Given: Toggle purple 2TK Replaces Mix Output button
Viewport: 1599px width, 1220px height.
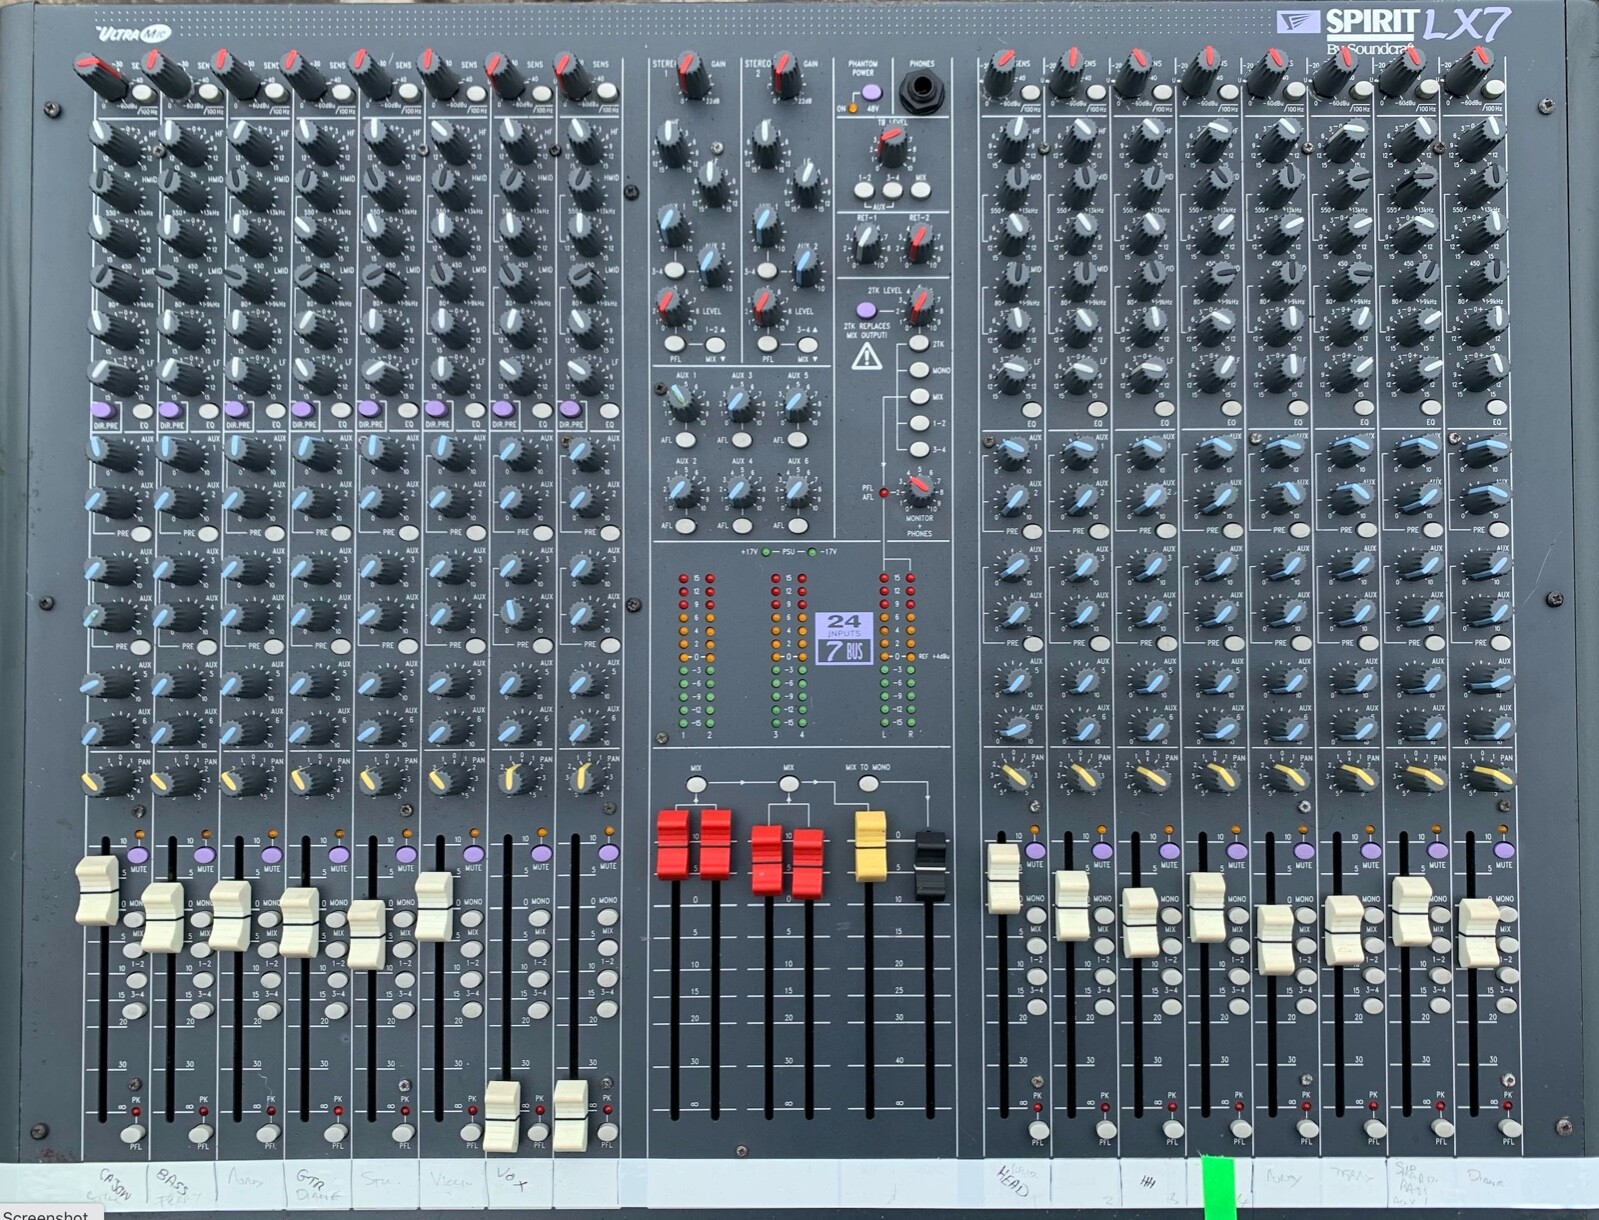Looking at the screenshot, I should click(867, 310).
